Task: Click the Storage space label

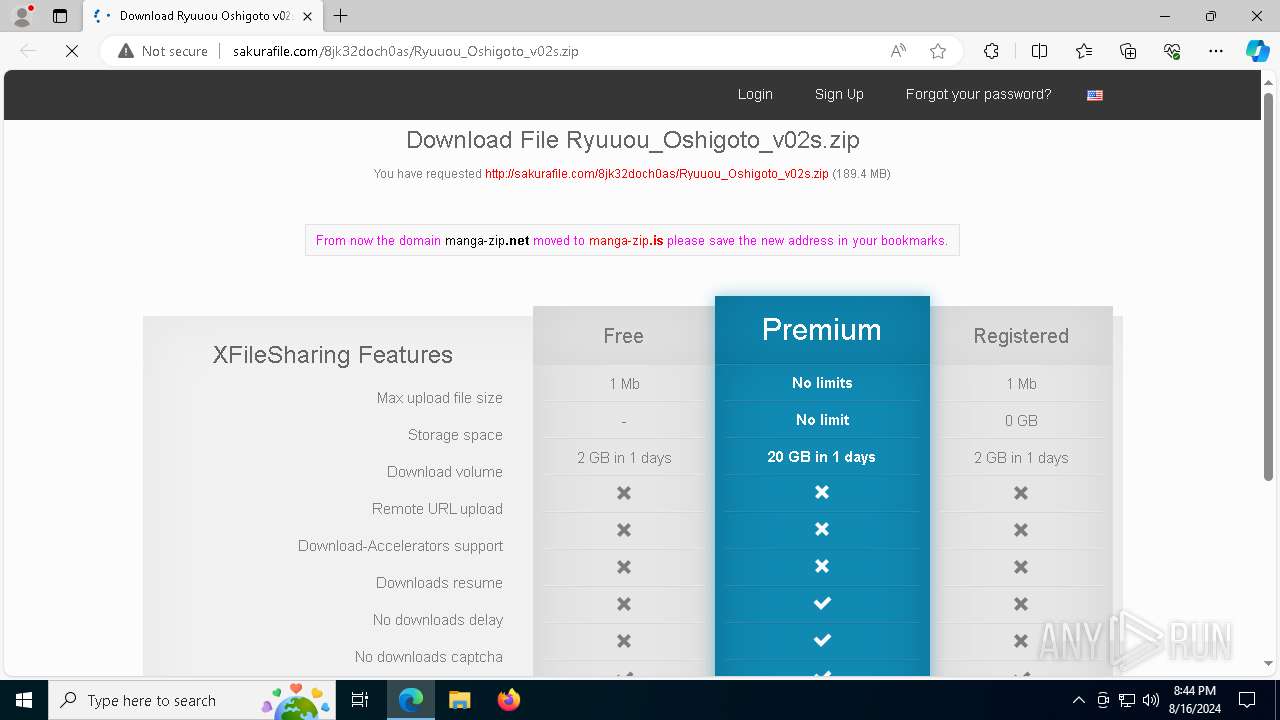Action: [x=455, y=435]
